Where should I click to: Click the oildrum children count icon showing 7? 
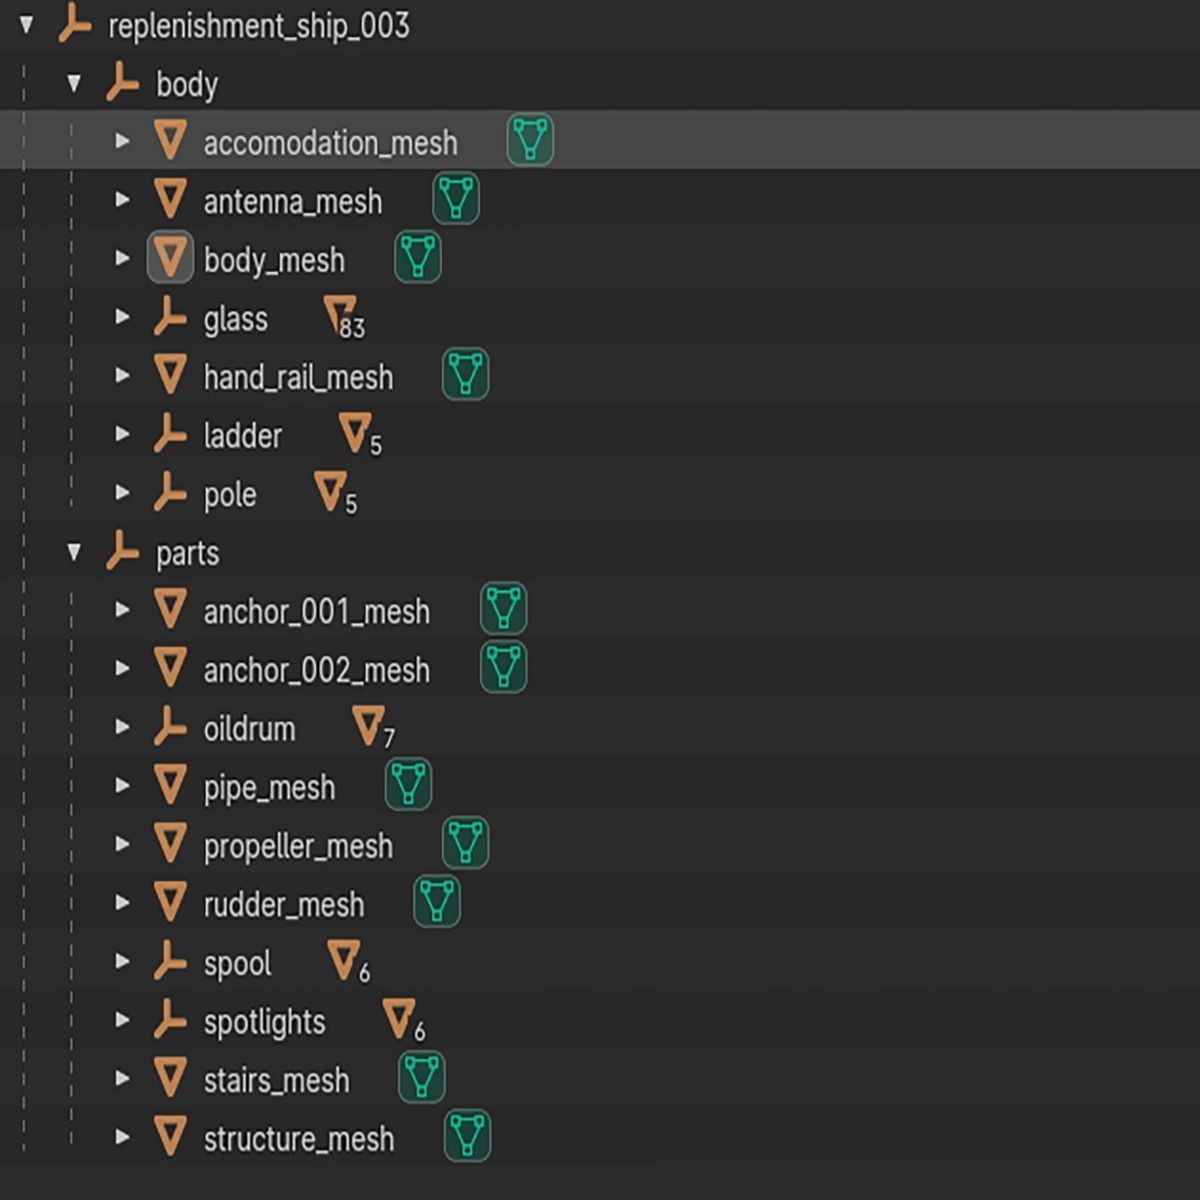(373, 728)
